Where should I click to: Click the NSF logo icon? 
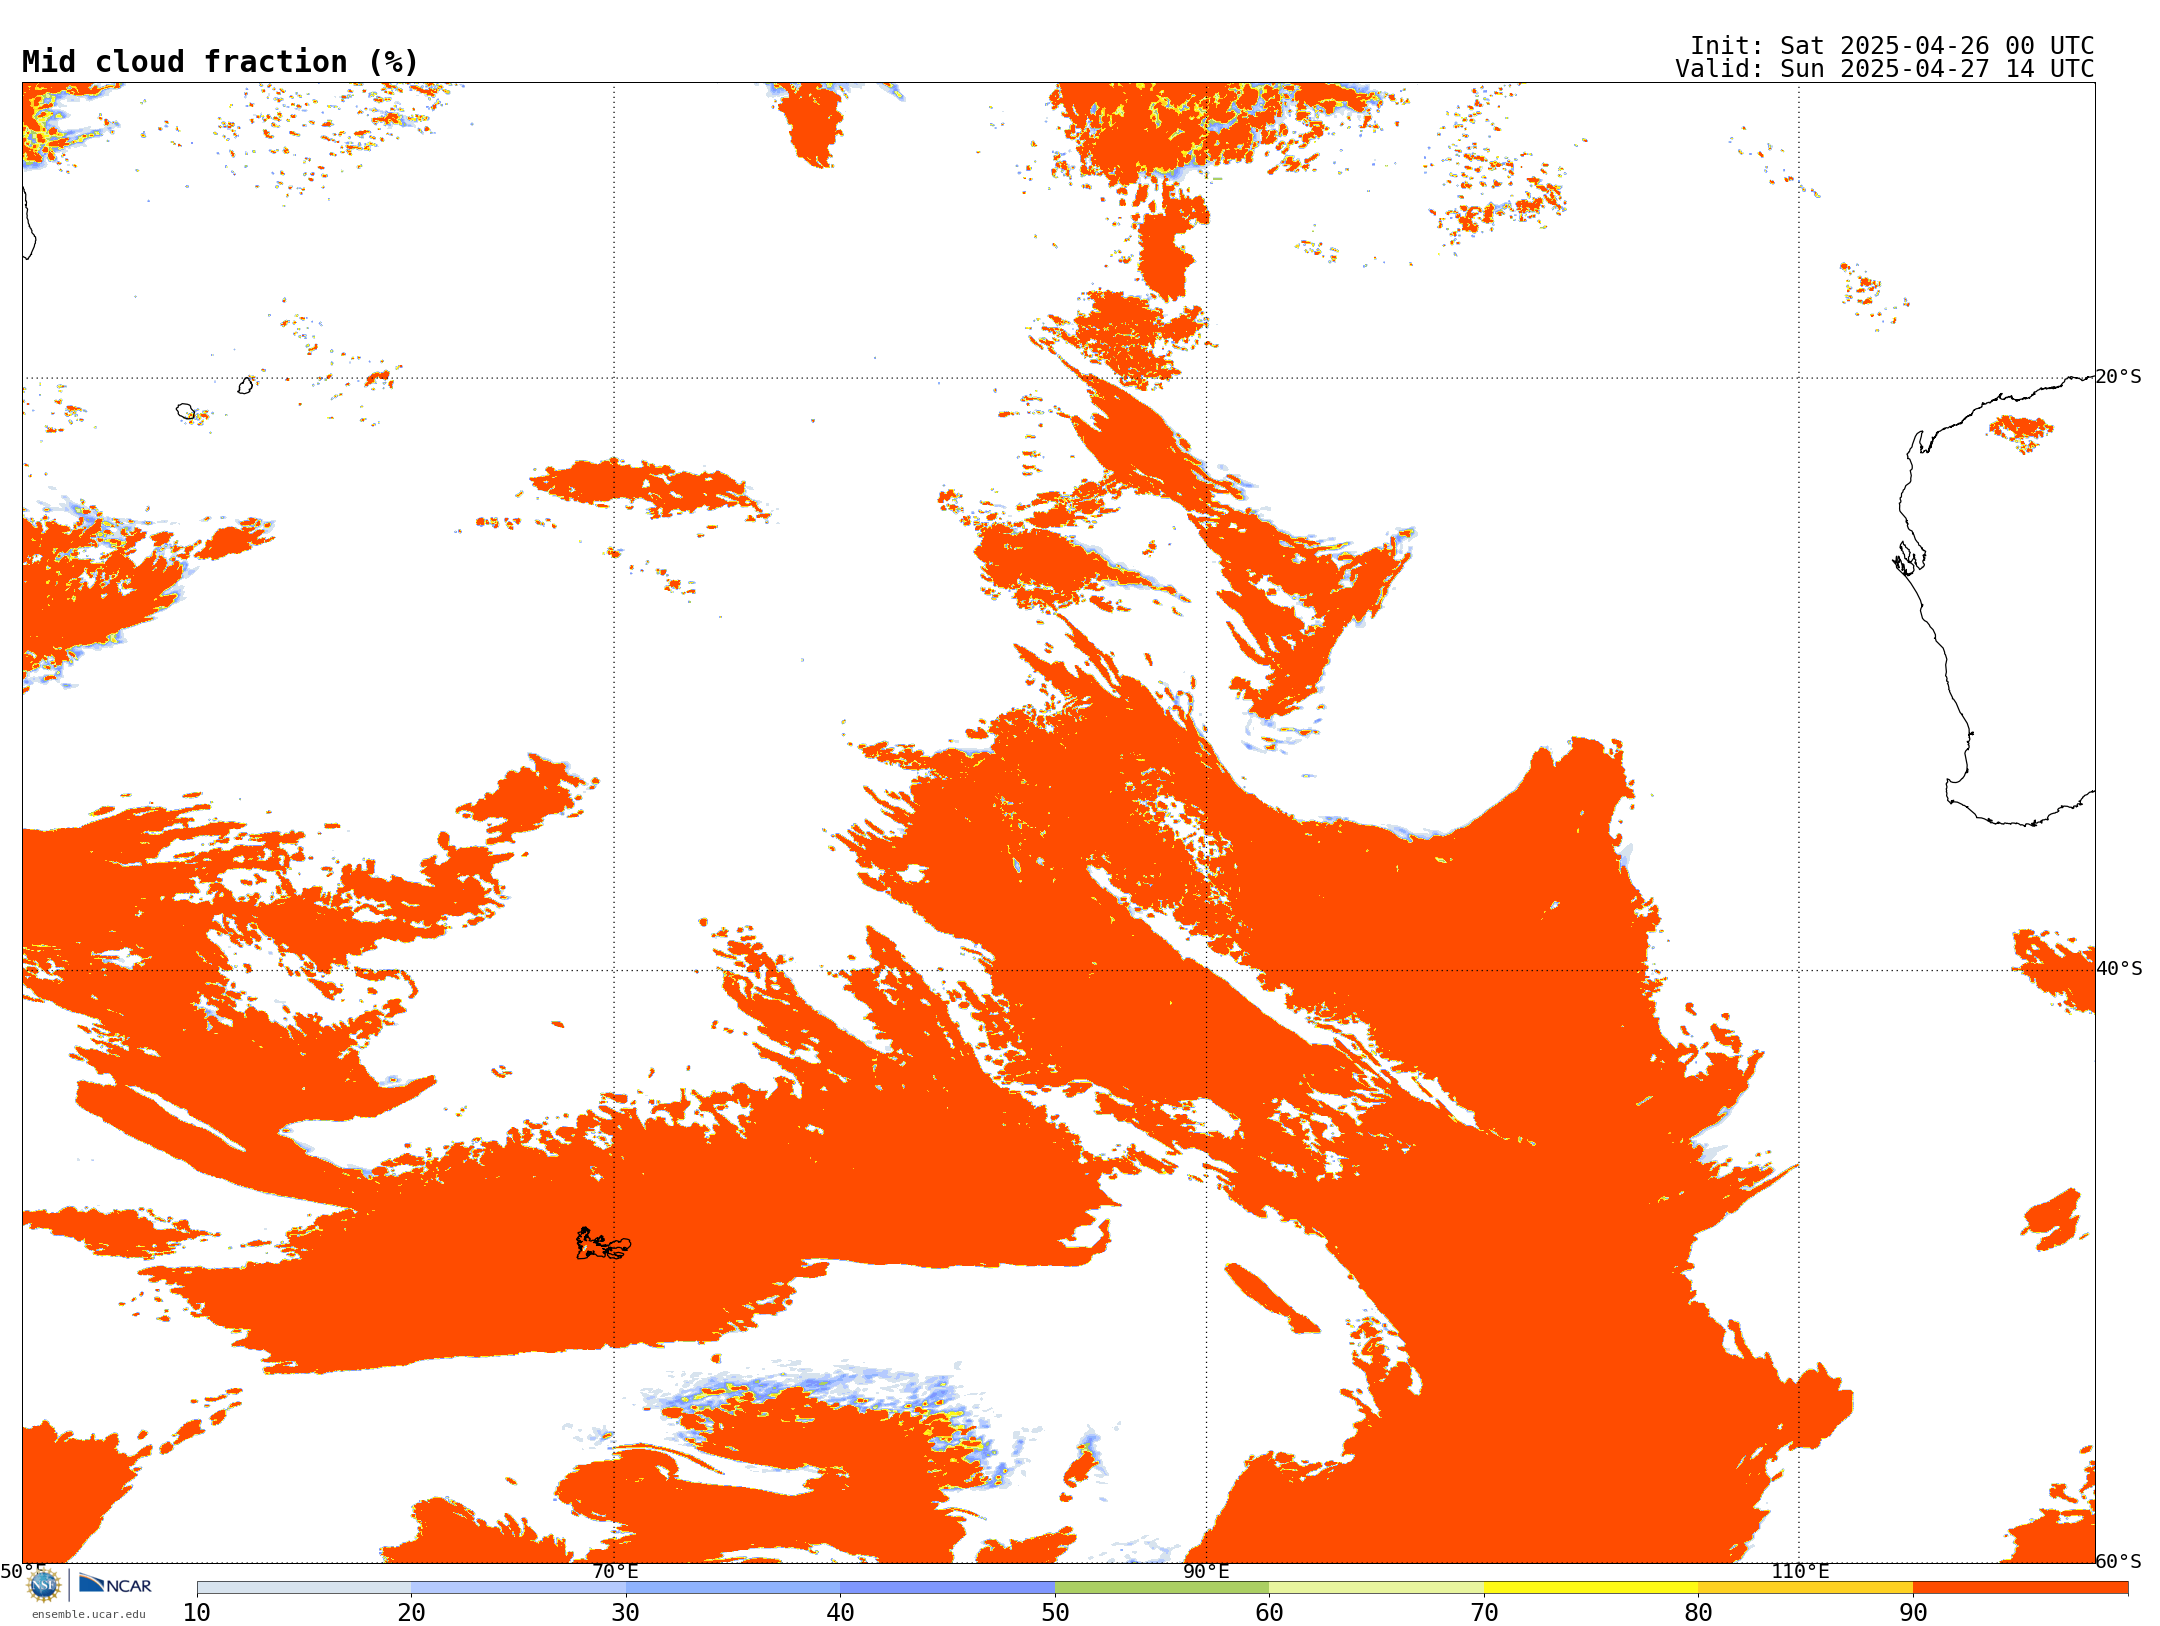click(x=44, y=1585)
